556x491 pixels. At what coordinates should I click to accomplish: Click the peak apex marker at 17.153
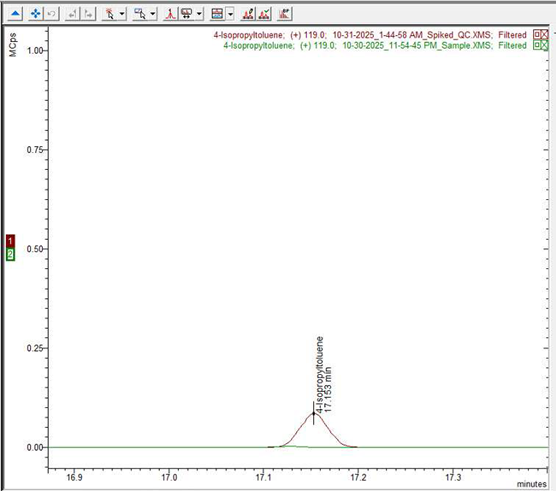pyautogui.click(x=313, y=413)
